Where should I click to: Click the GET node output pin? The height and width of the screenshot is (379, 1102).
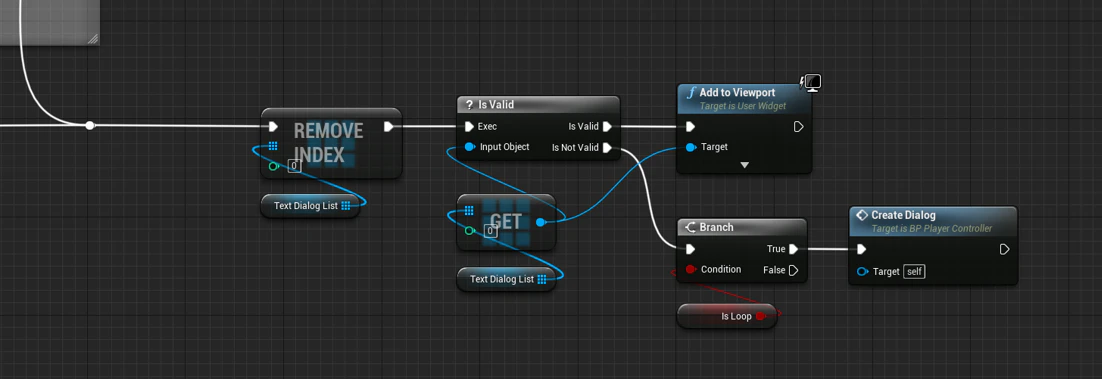[x=540, y=222]
